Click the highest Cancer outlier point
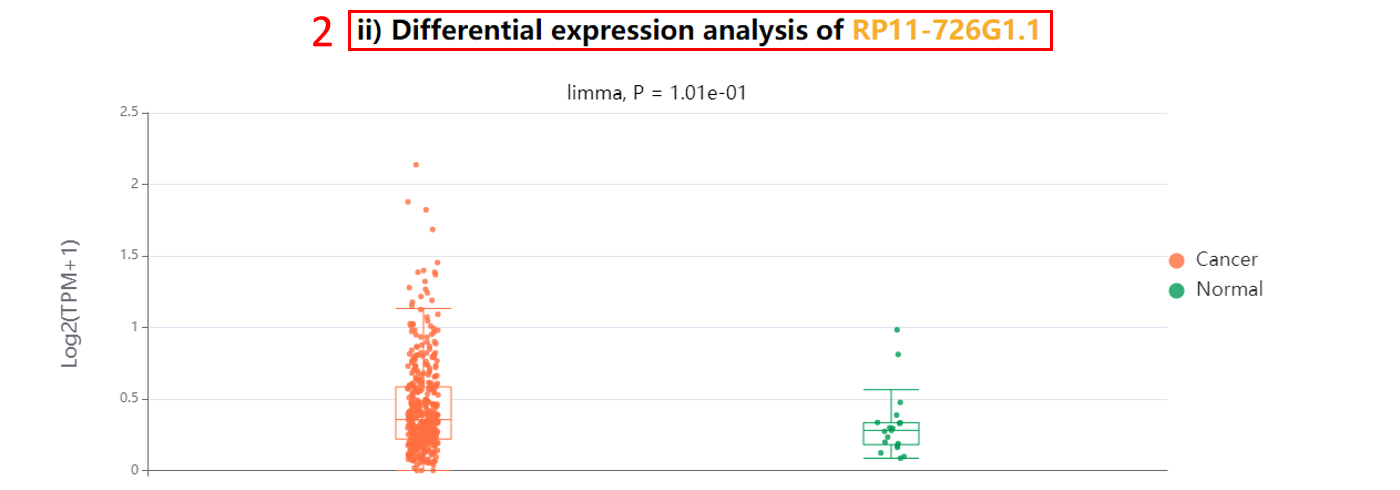1400x490 pixels. pyautogui.click(x=416, y=165)
